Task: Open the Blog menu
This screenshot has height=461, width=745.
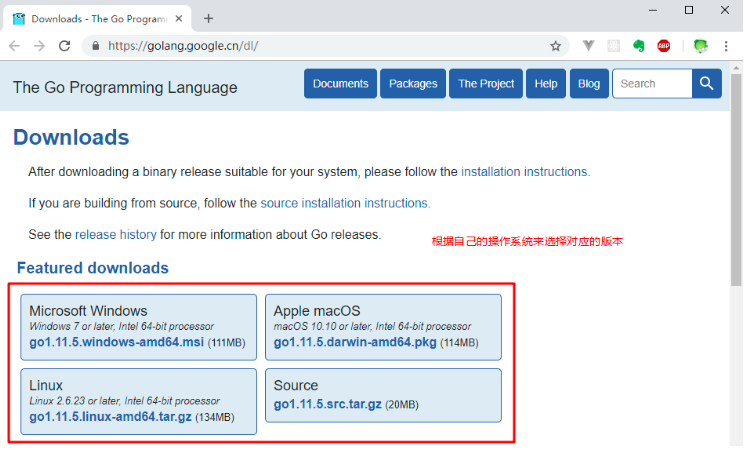Action: 589,84
